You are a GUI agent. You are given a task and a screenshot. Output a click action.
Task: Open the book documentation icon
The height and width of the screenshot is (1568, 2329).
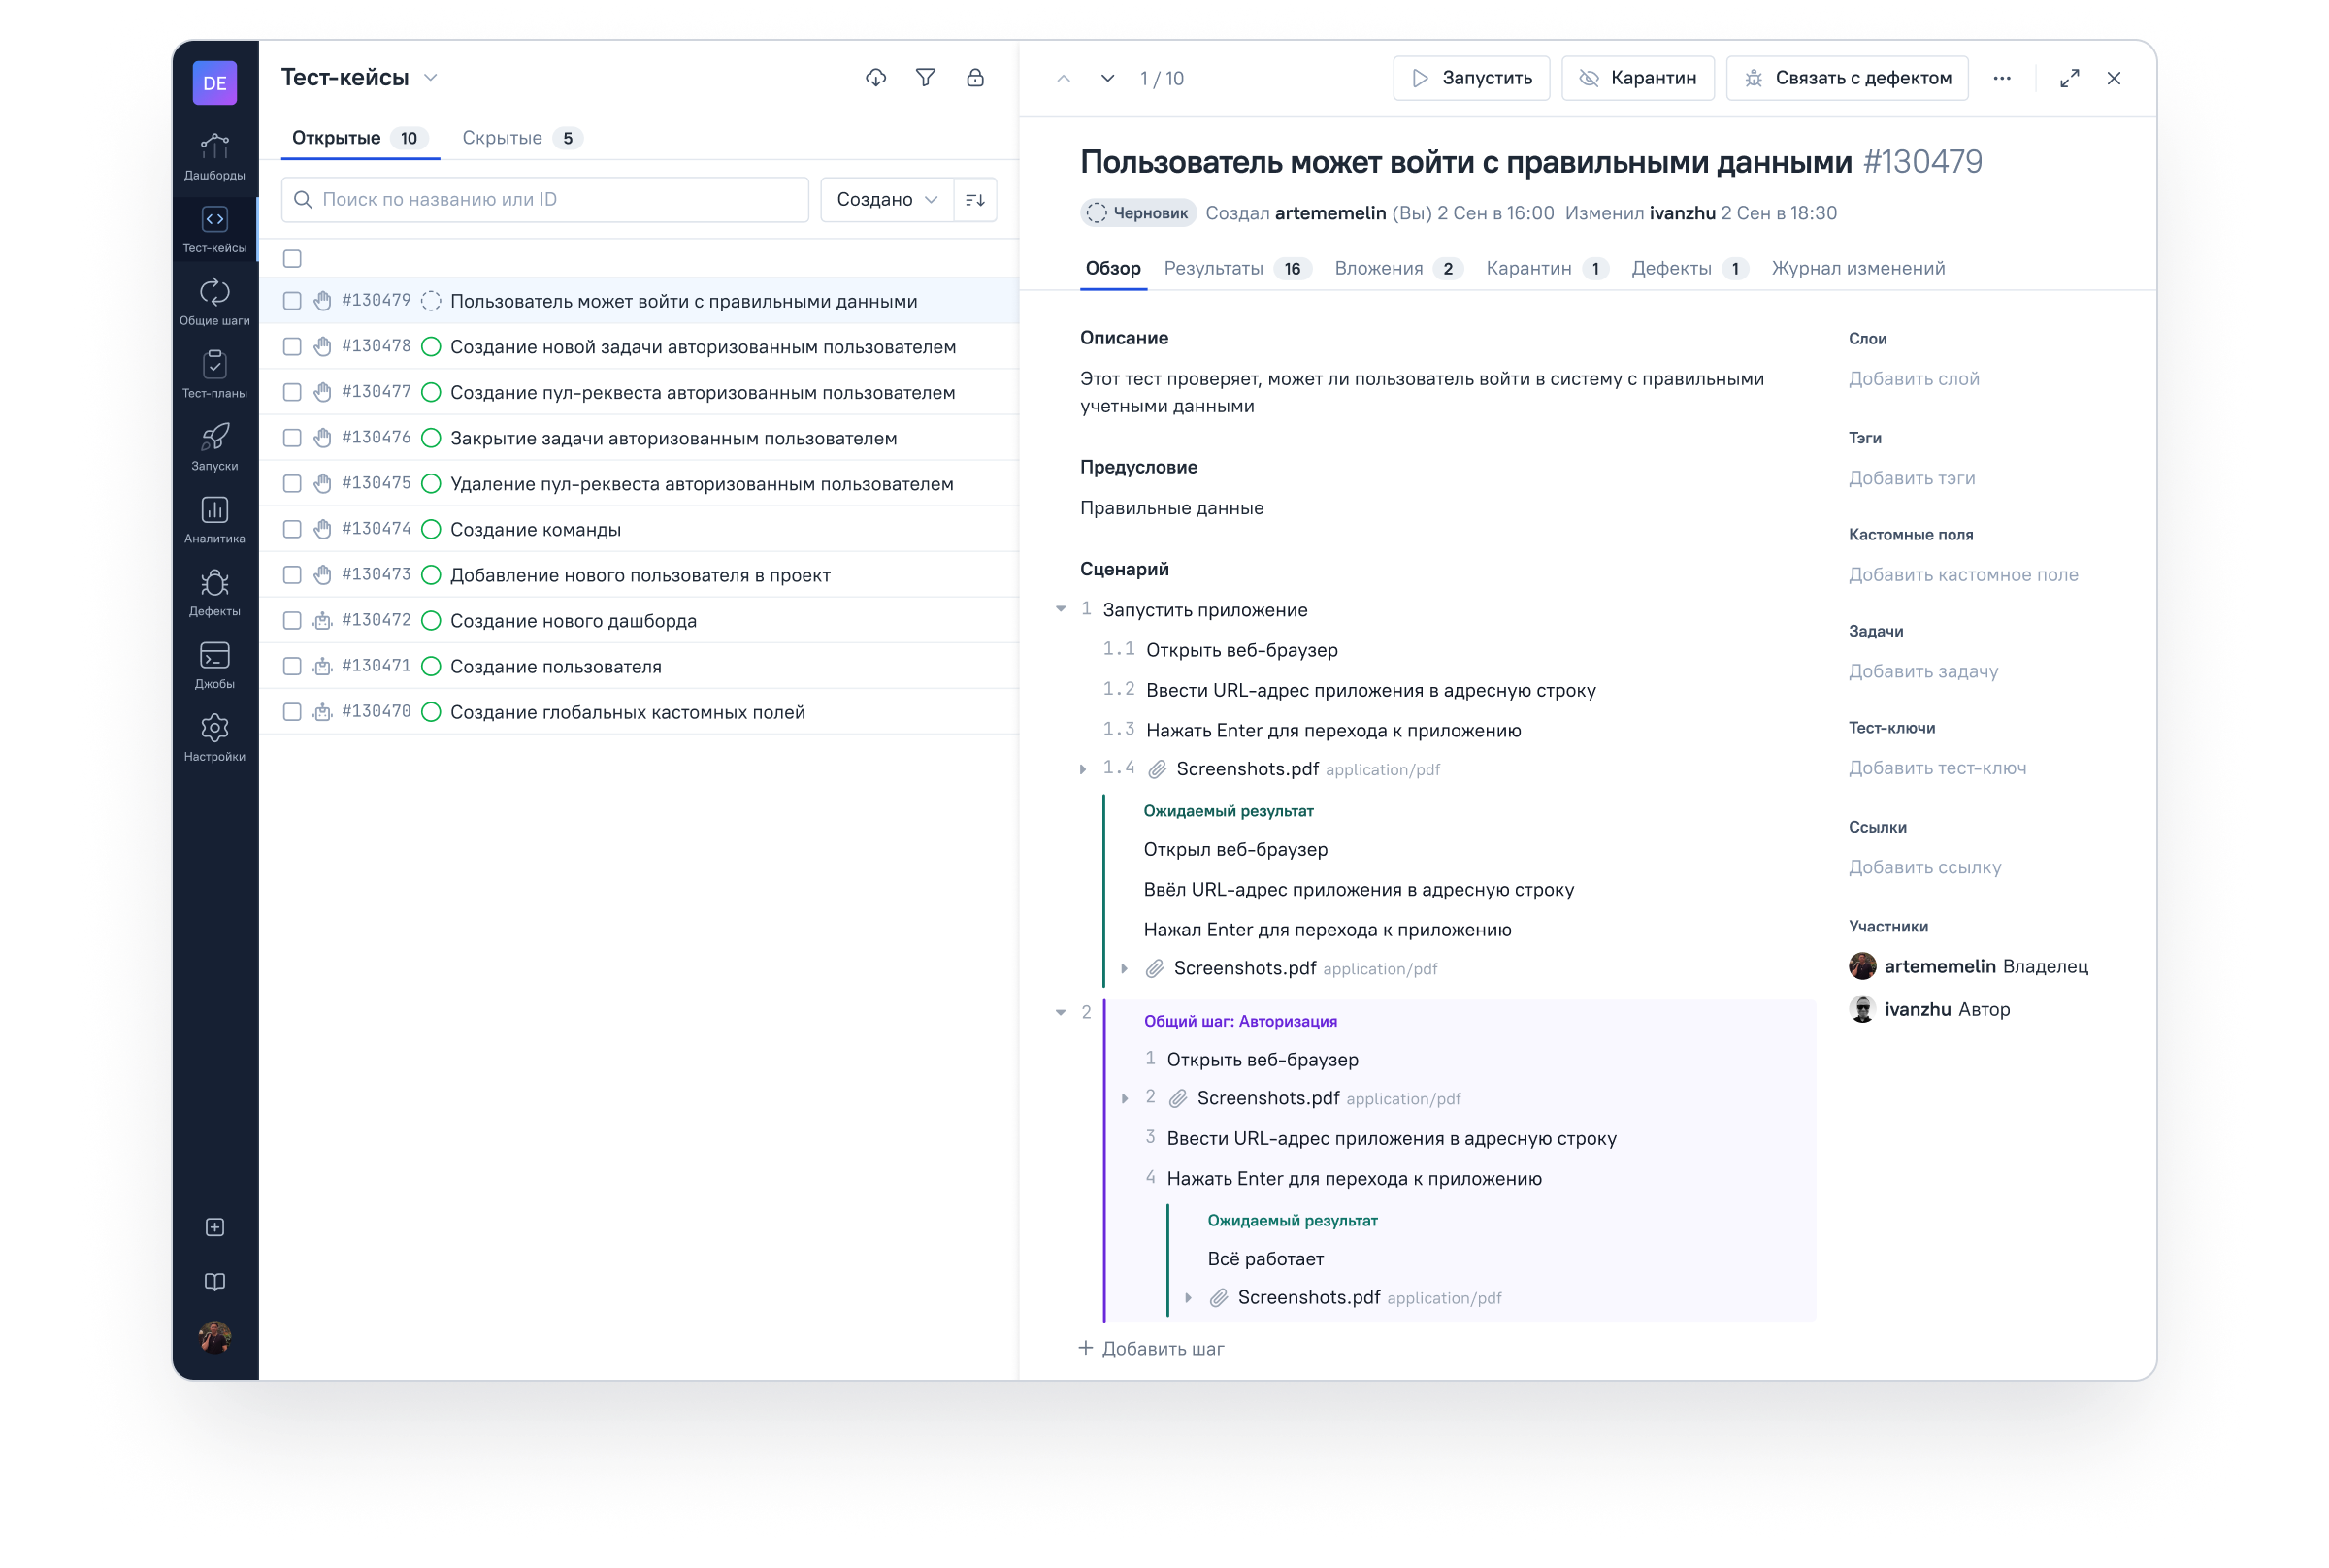tap(214, 1282)
